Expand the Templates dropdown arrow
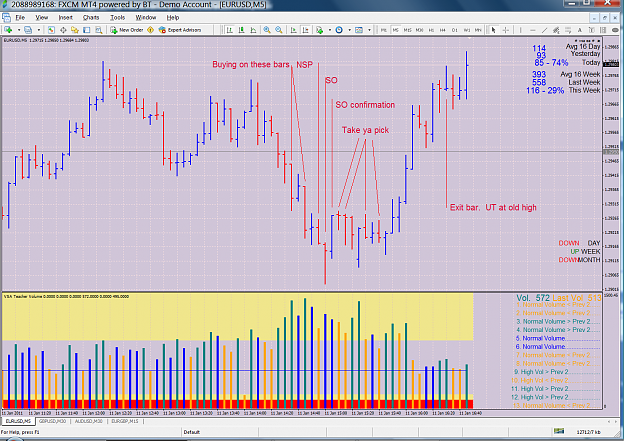The width and height of the screenshot is (625, 441). pos(369,30)
